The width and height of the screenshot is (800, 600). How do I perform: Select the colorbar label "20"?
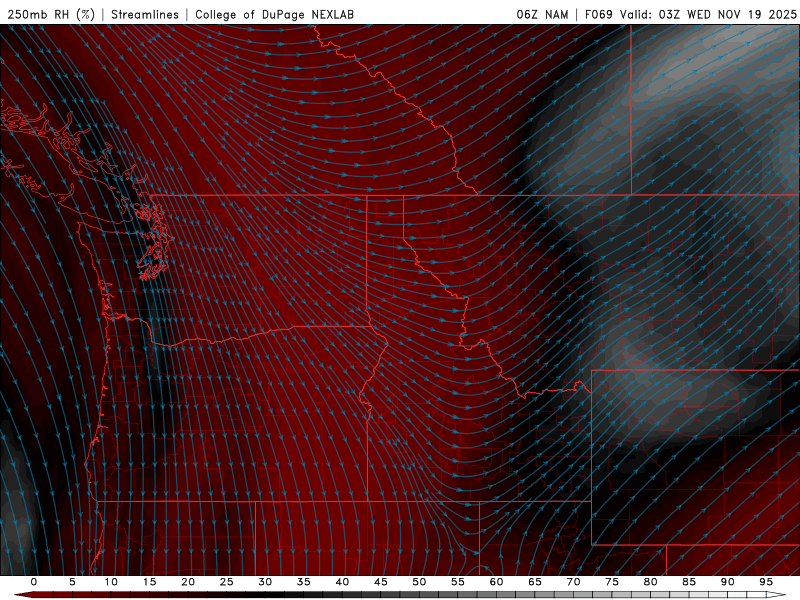click(188, 582)
